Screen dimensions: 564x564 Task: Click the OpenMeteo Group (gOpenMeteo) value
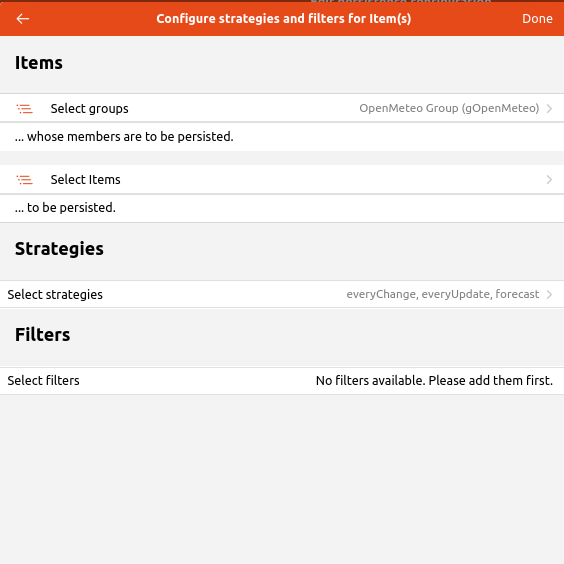pos(449,108)
